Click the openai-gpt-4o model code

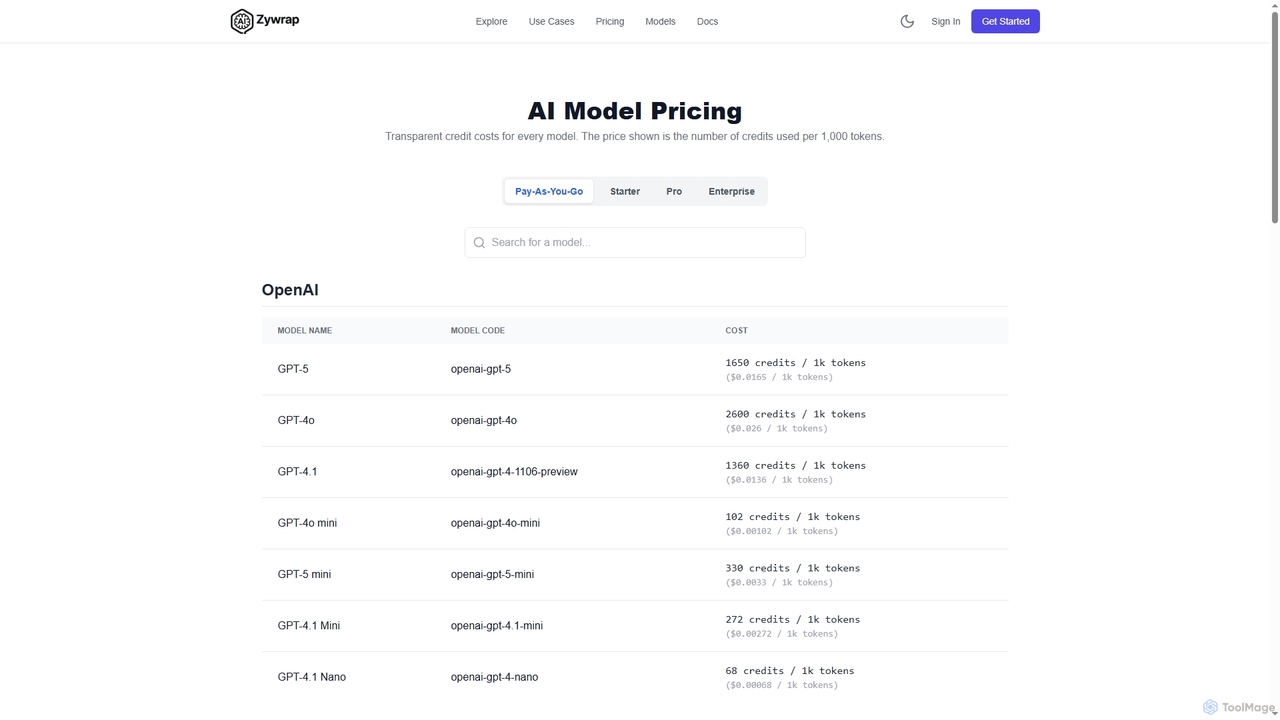coord(484,420)
